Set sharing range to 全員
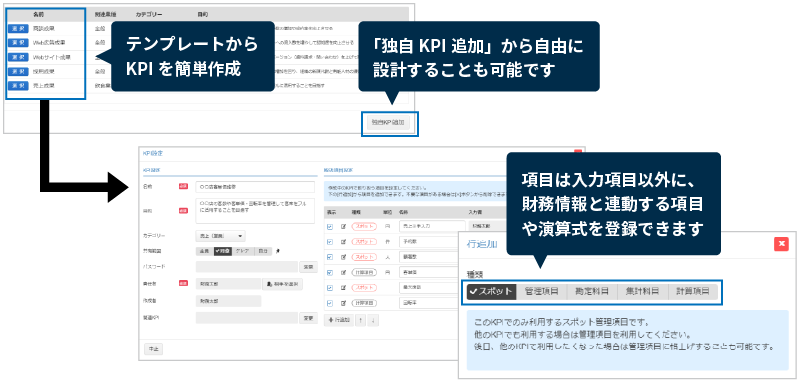The image size is (800, 380). [205, 251]
